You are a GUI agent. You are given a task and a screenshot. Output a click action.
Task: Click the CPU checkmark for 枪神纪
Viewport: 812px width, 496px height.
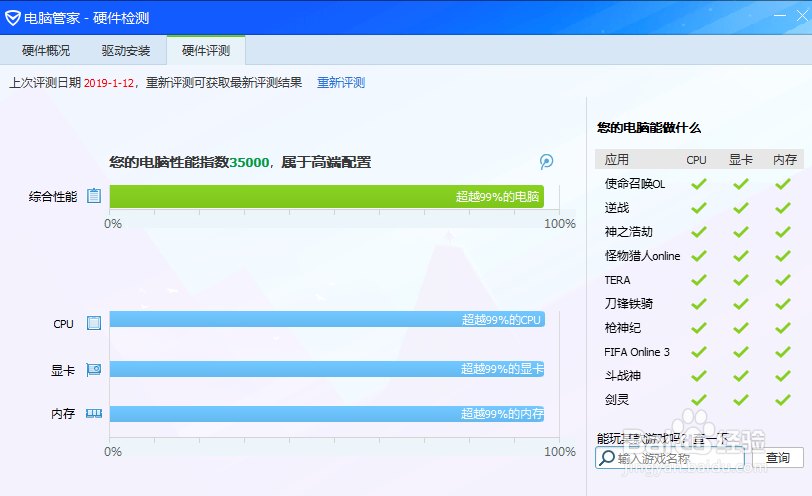click(699, 328)
